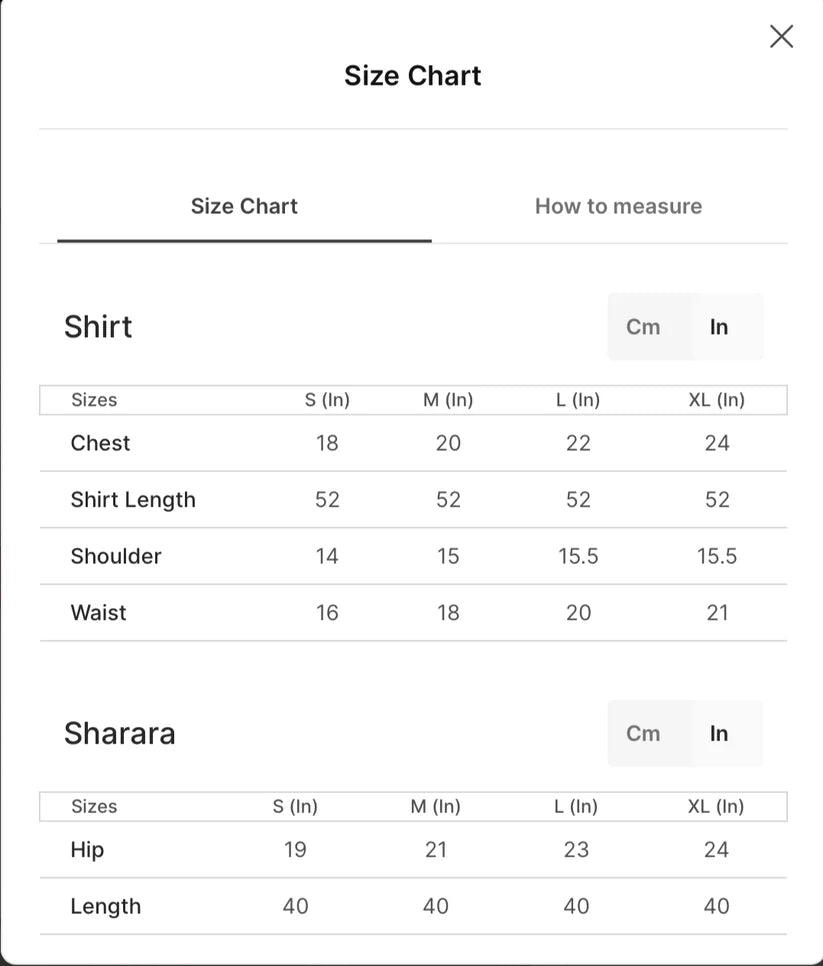Switch Sharara measurements to Cm
823x966 pixels.
pyautogui.click(x=643, y=733)
